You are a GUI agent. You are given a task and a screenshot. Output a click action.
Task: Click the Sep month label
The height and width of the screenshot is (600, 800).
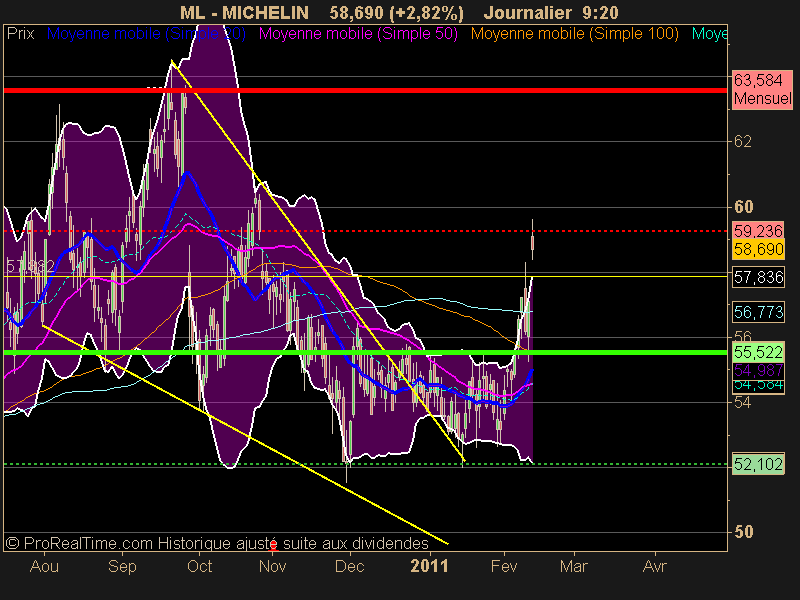[x=122, y=566]
